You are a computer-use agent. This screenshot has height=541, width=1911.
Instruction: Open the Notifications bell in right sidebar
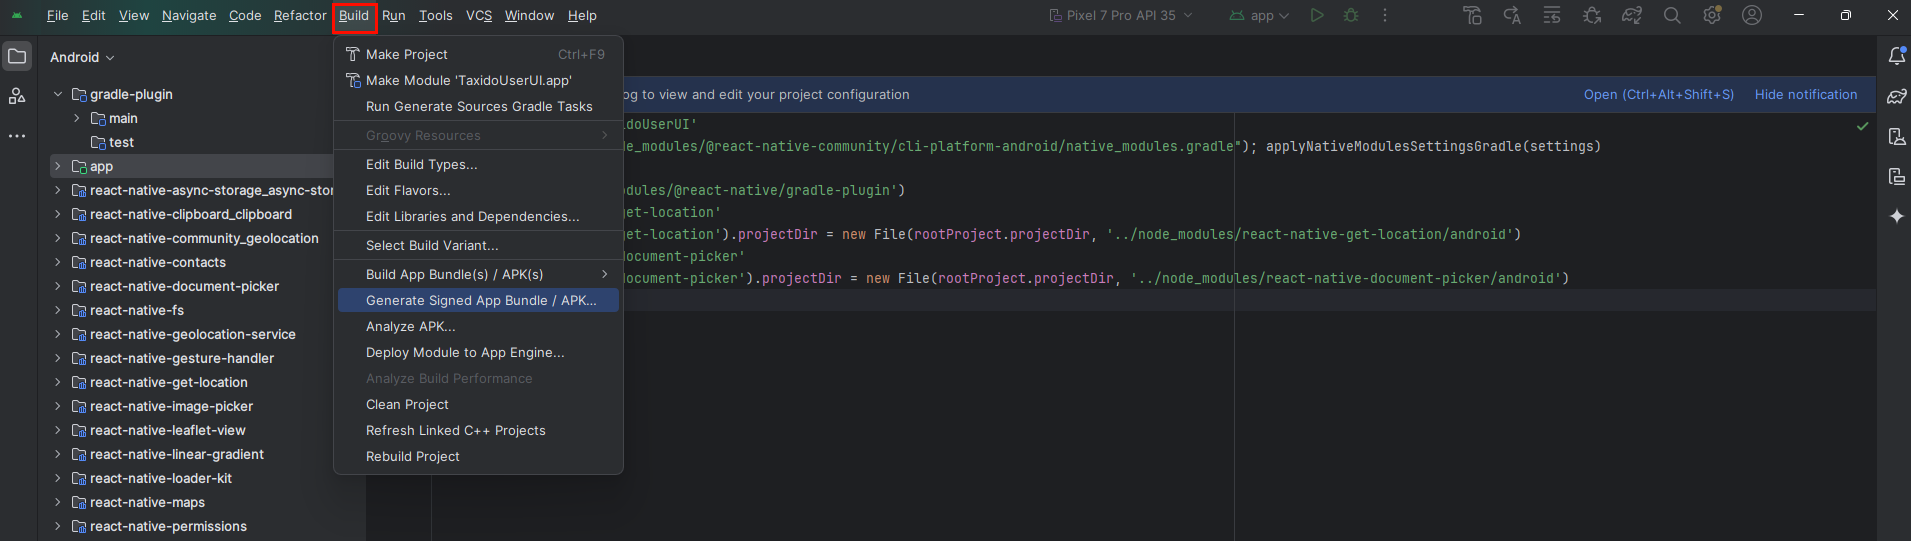(x=1896, y=56)
